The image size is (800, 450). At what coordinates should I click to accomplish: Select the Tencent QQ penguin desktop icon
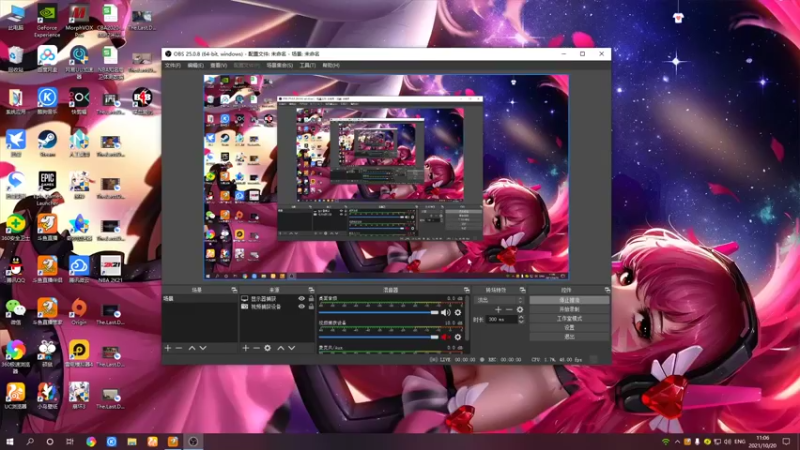16,269
